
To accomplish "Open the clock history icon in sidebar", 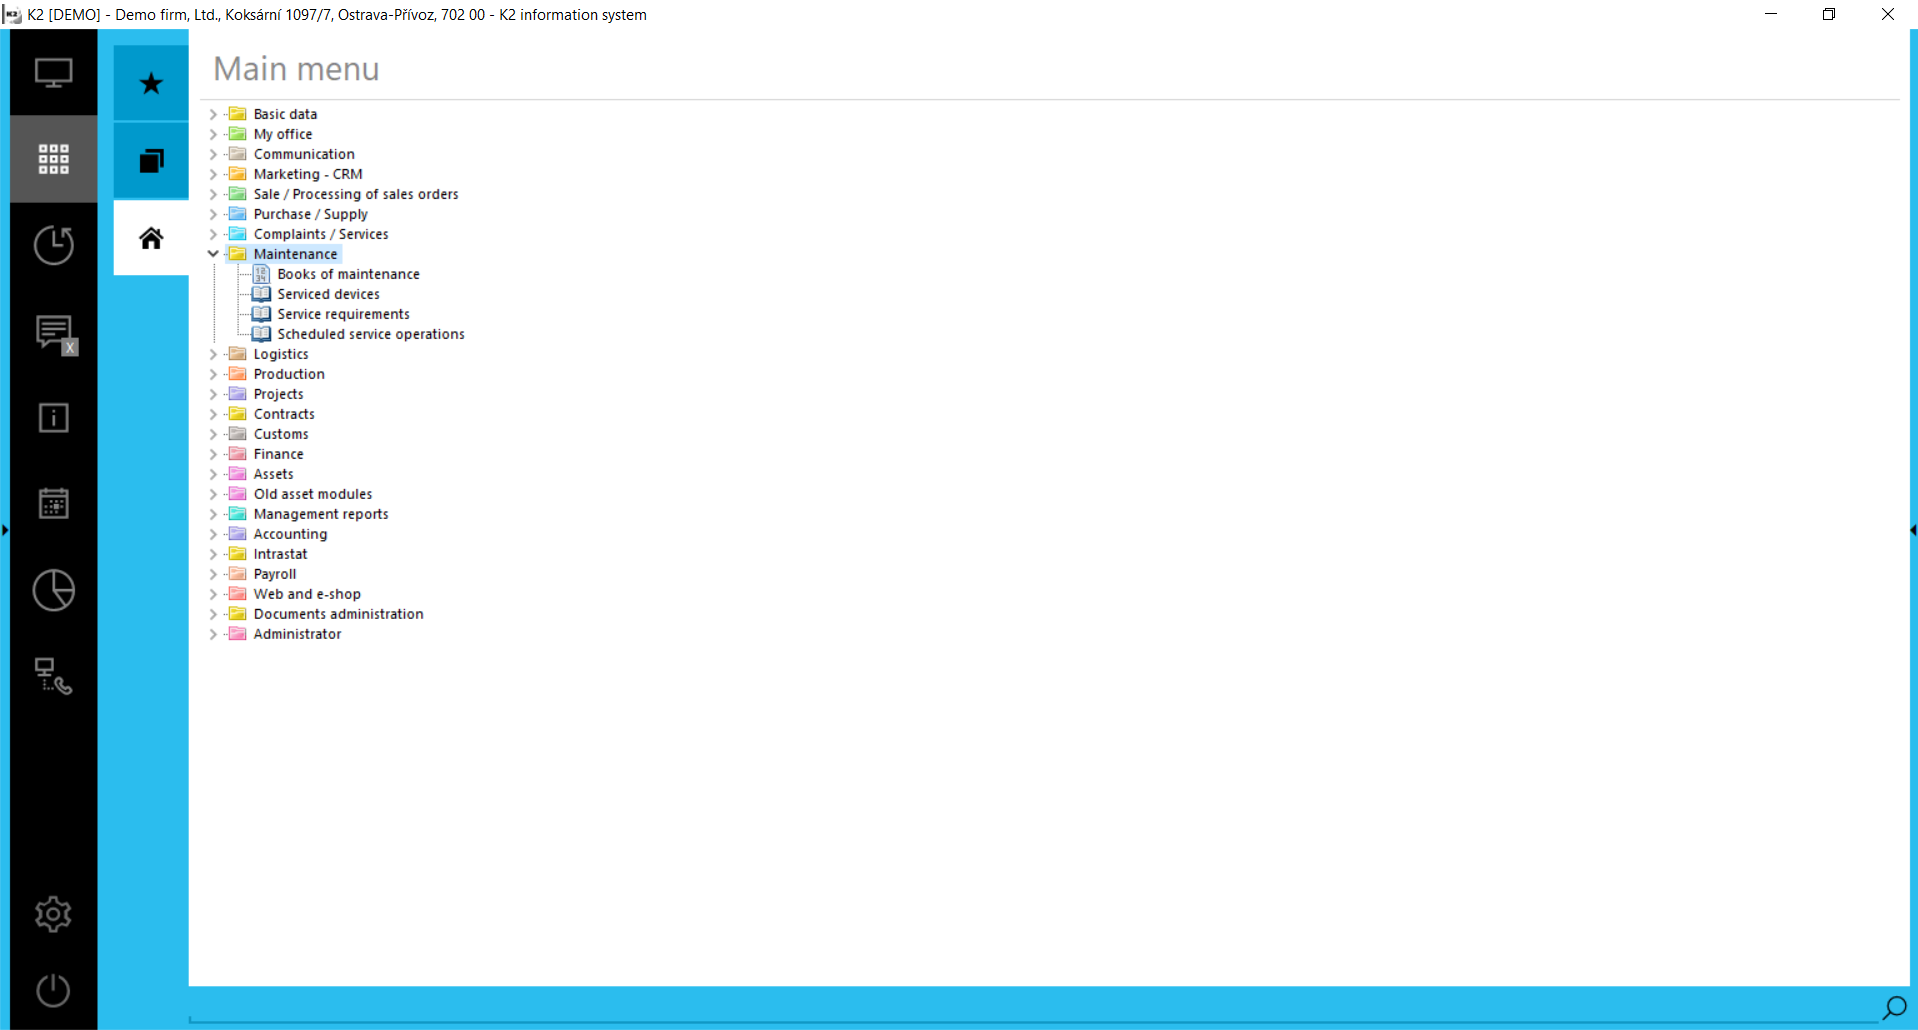I will [x=54, y=245].
